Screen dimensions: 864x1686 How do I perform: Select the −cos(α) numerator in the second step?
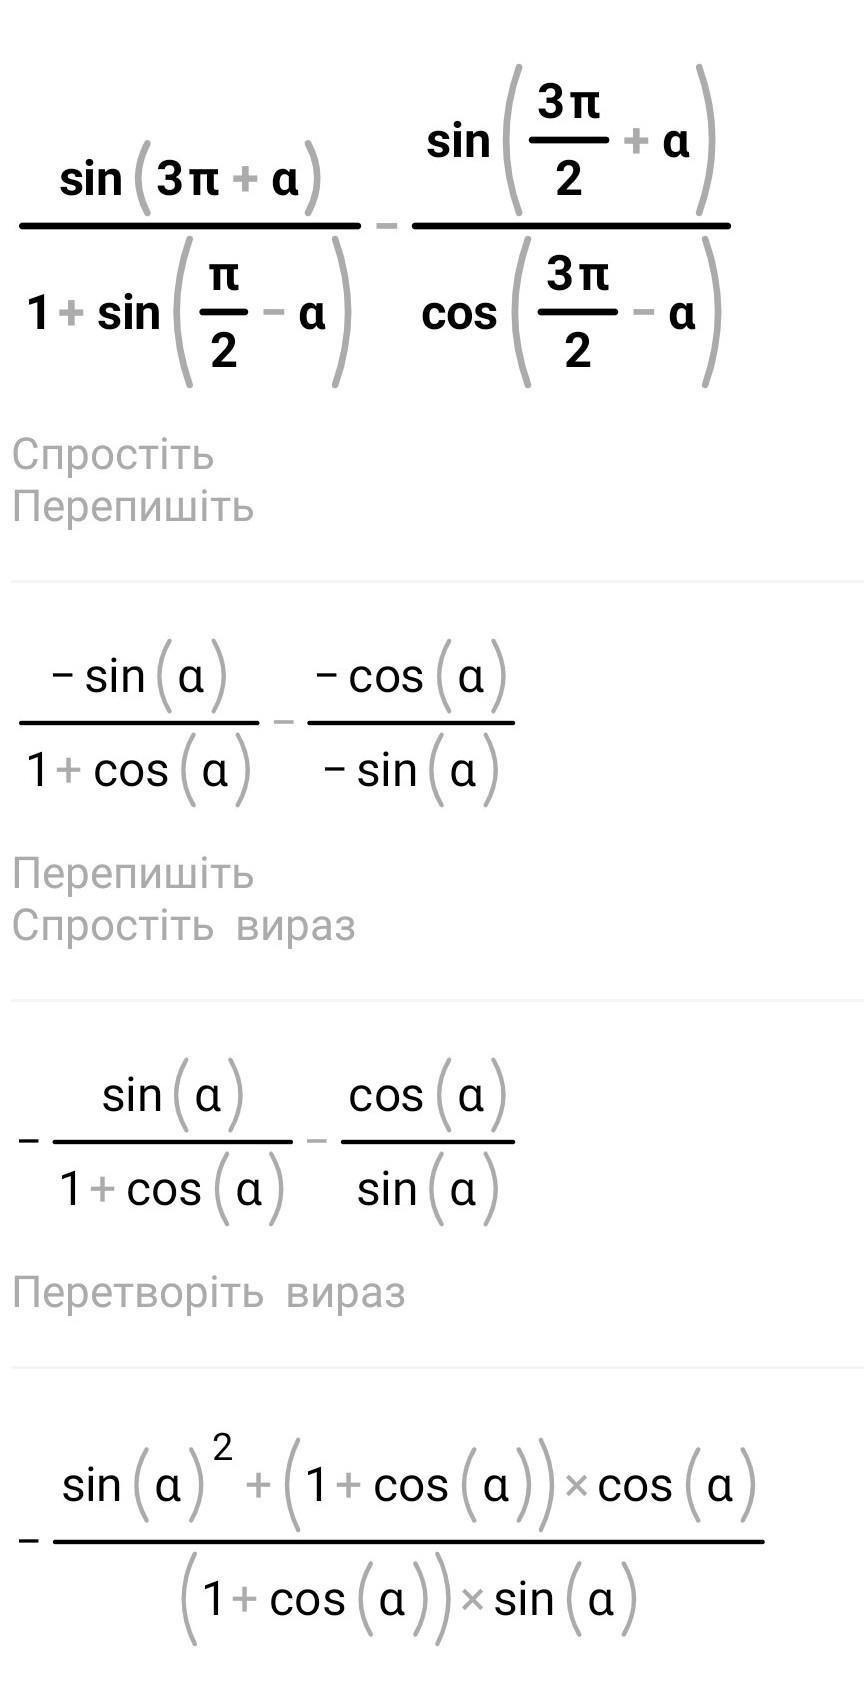pyautogui.click(x=410, y=677)
